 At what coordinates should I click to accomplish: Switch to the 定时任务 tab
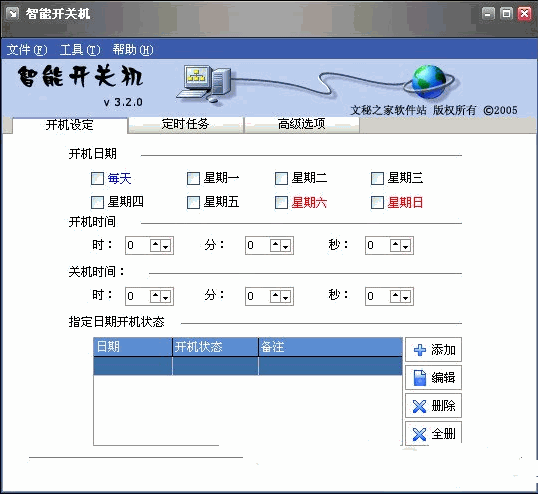pyautogui.click(x=186, y=124)
